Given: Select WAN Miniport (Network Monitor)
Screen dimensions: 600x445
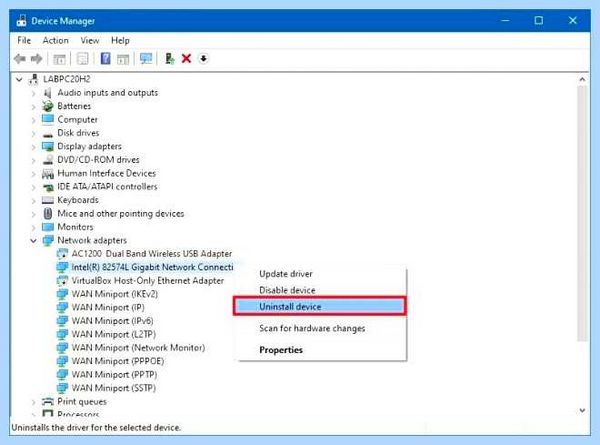Looking at the screenshot, I should coord(138,347).
